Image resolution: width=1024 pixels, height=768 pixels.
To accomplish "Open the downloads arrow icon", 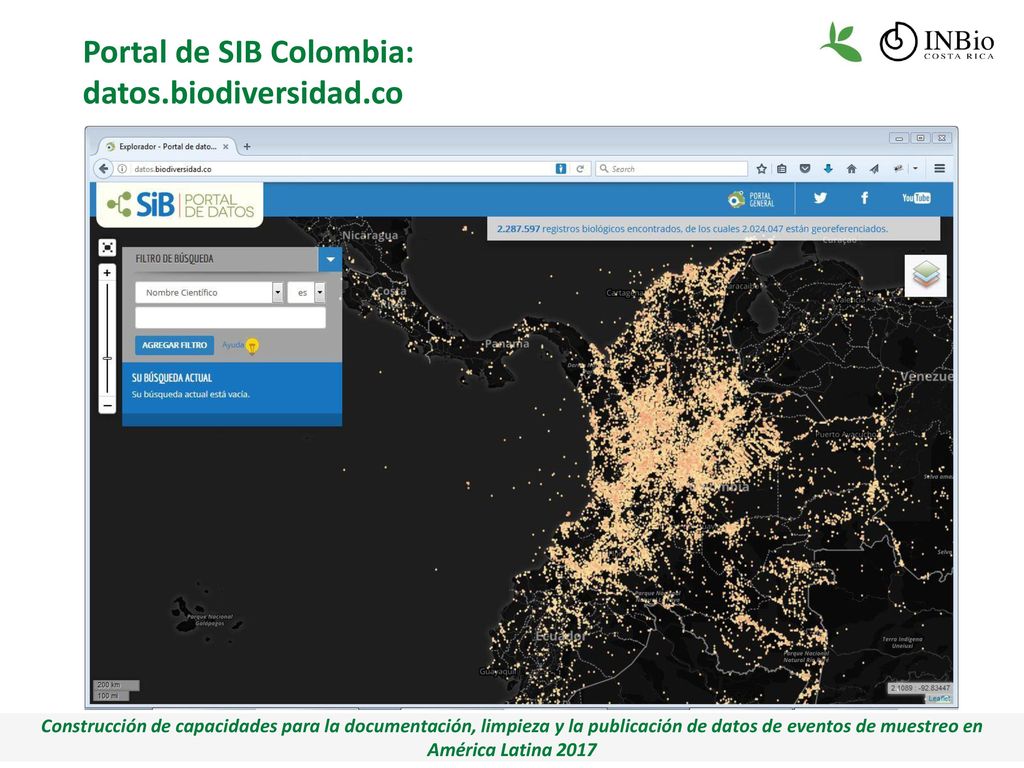I will pos(828,168).
